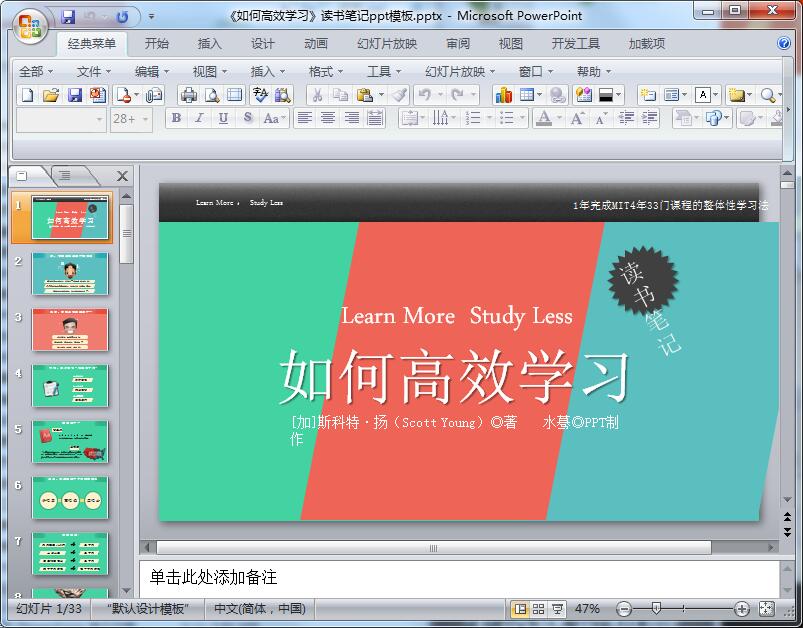Image resolution: width=803 pixels, height=628 pixels.
Task: Click the 中文(简体，中国) language indicator
Action: [260, 609]
